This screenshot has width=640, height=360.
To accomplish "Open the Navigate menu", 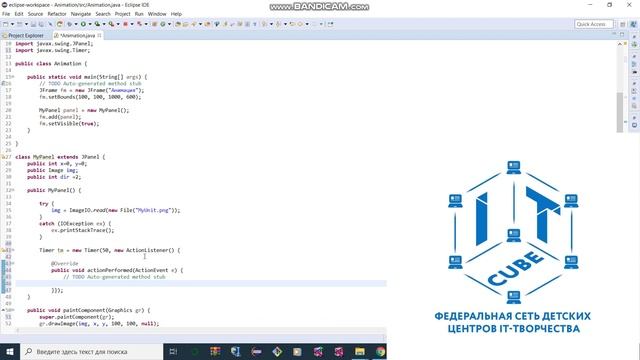I will (81, 14).
